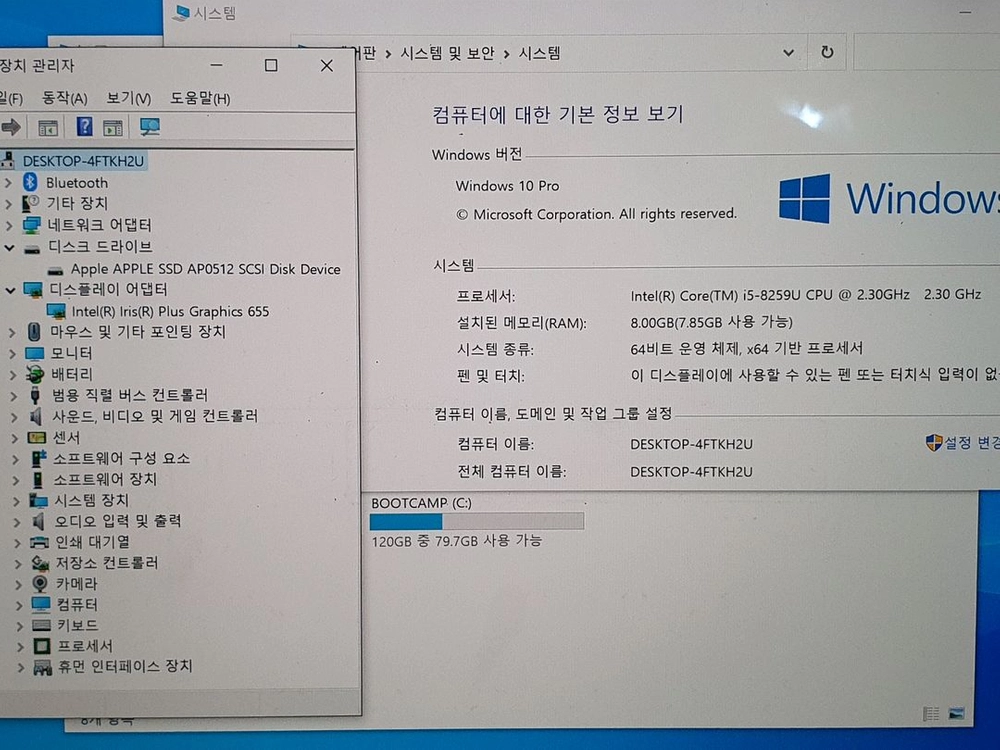
Task: Open the 동작(A) menu
Action: coord(64,98)
